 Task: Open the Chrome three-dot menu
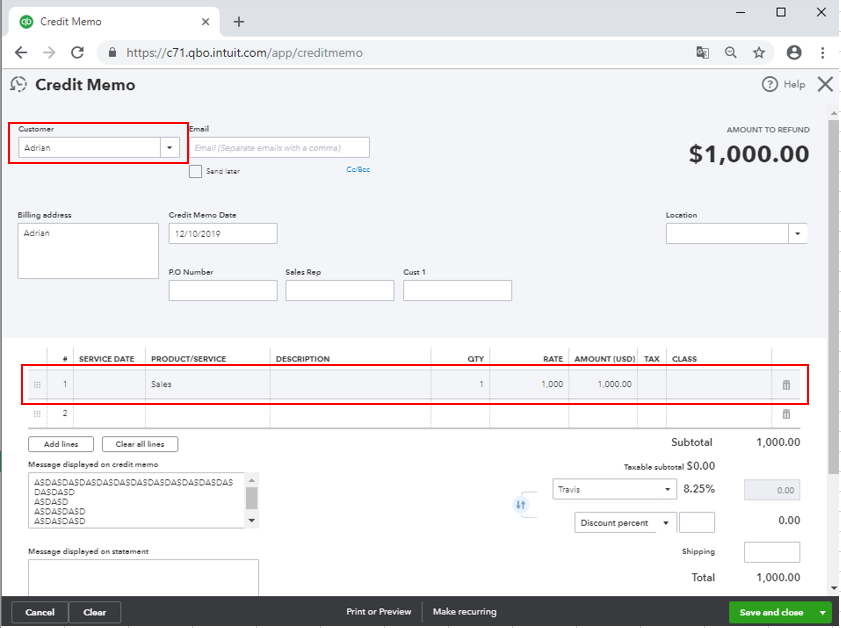pos(822,53)
